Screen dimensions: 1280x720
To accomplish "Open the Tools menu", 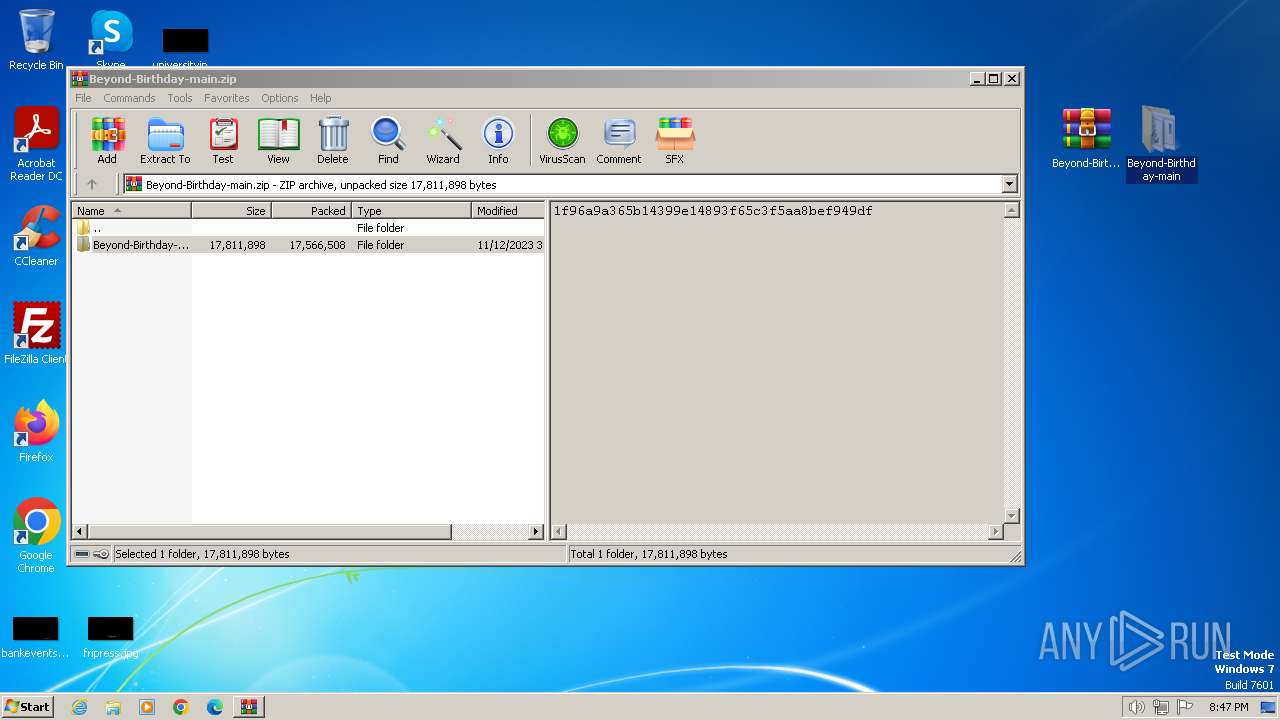I will [x=180, y=98].
